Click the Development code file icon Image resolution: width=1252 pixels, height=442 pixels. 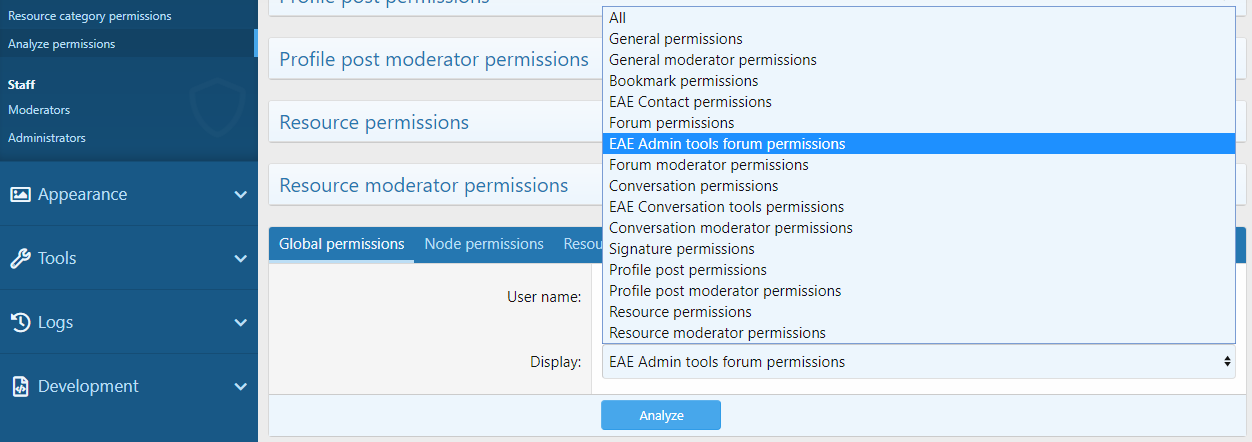coord(20,386)
